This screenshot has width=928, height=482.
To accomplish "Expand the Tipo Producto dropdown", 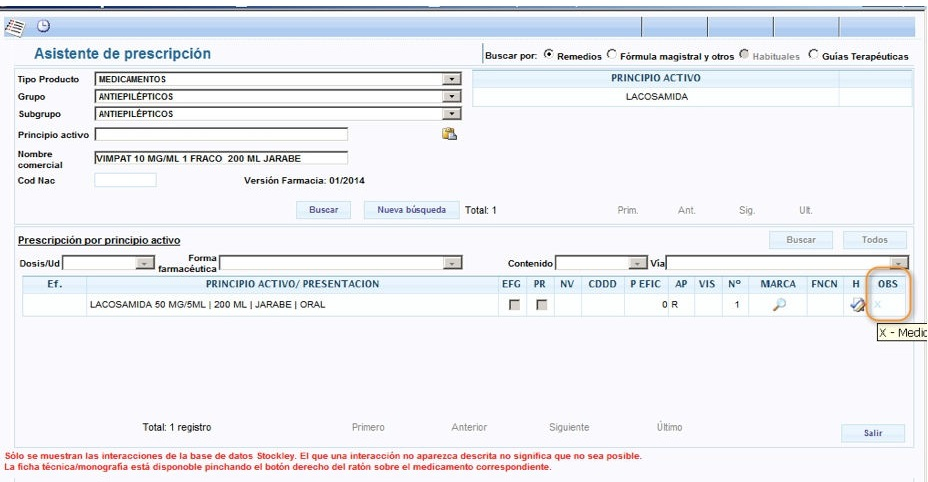I will (x=452, y=79).
